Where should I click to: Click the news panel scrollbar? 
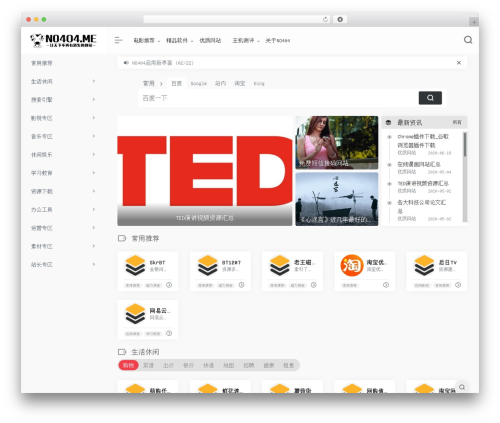465,144
